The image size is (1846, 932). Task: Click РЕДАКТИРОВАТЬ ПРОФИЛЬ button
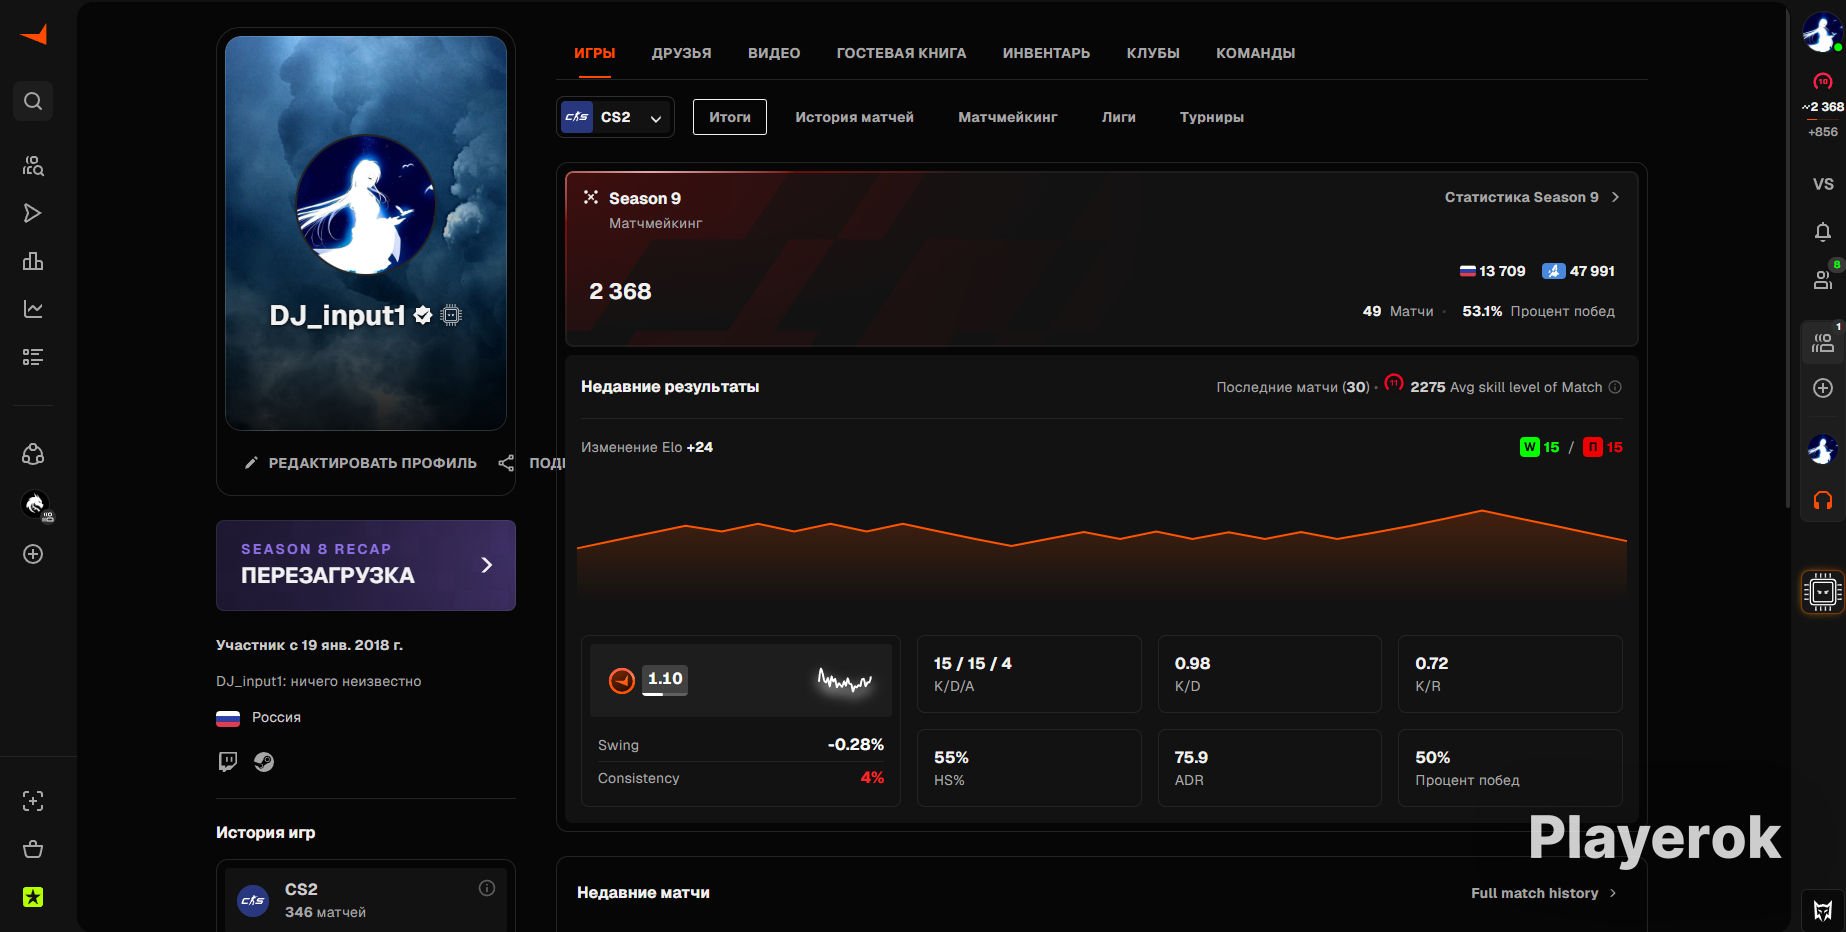[361, 463]
